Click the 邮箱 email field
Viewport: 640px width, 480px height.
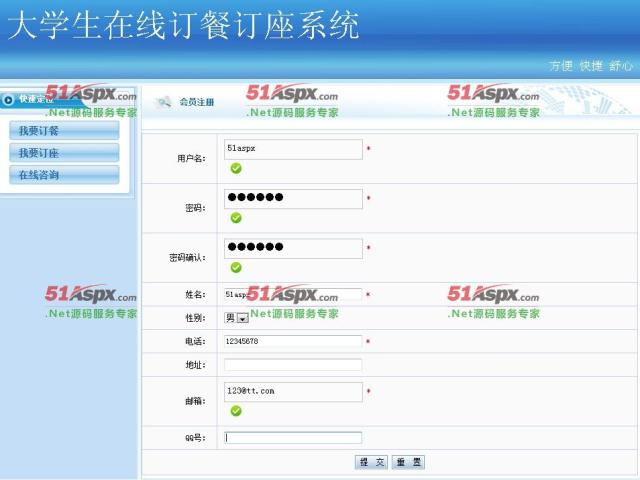pyautogui.click(x=293, y=392)
